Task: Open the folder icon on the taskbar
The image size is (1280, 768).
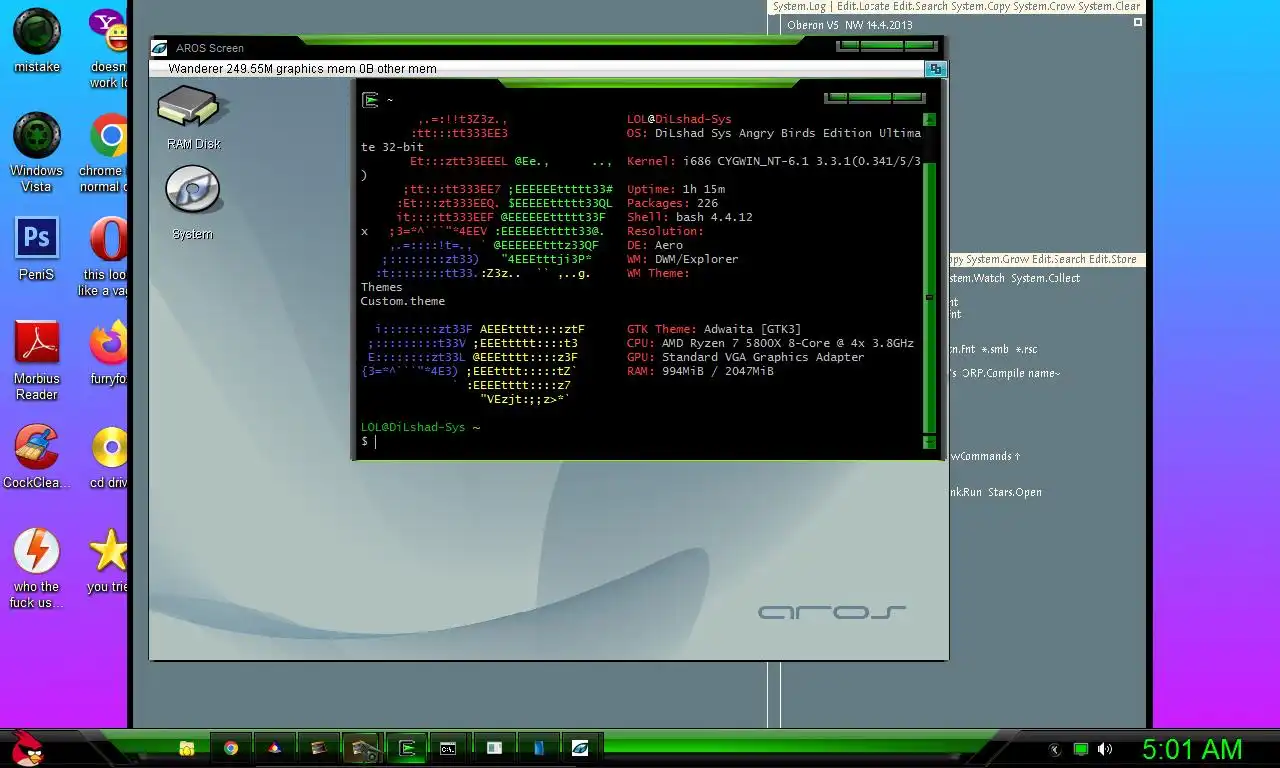Action: point(186,747)
